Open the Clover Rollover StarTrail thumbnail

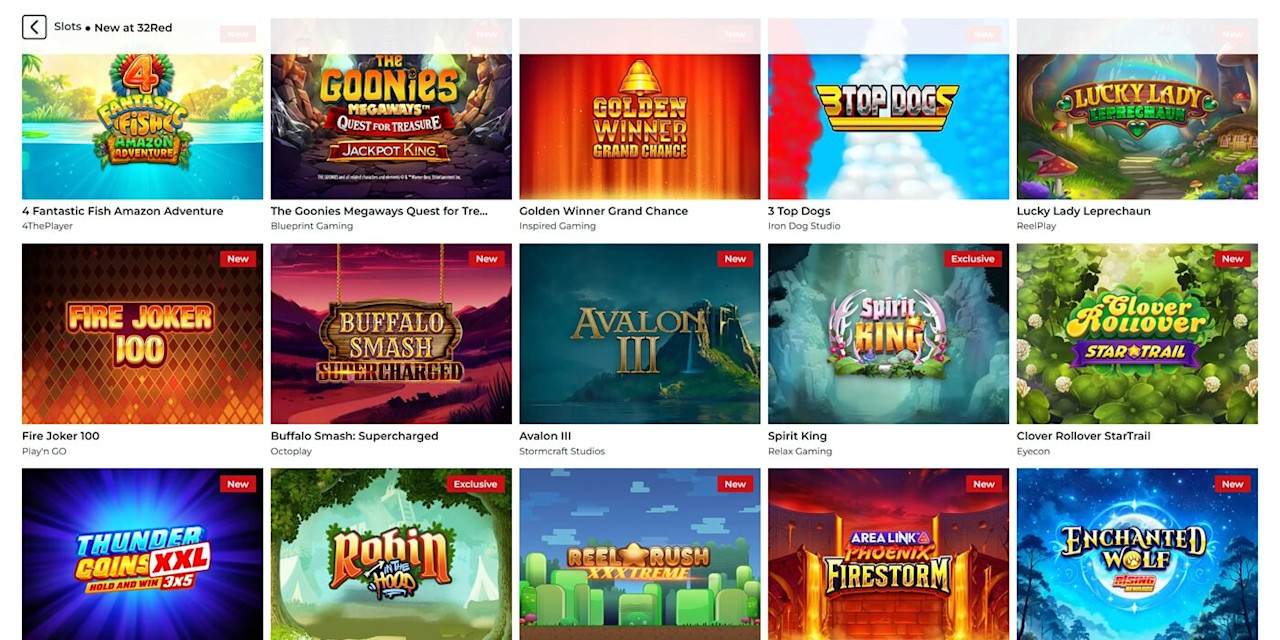1137,334
